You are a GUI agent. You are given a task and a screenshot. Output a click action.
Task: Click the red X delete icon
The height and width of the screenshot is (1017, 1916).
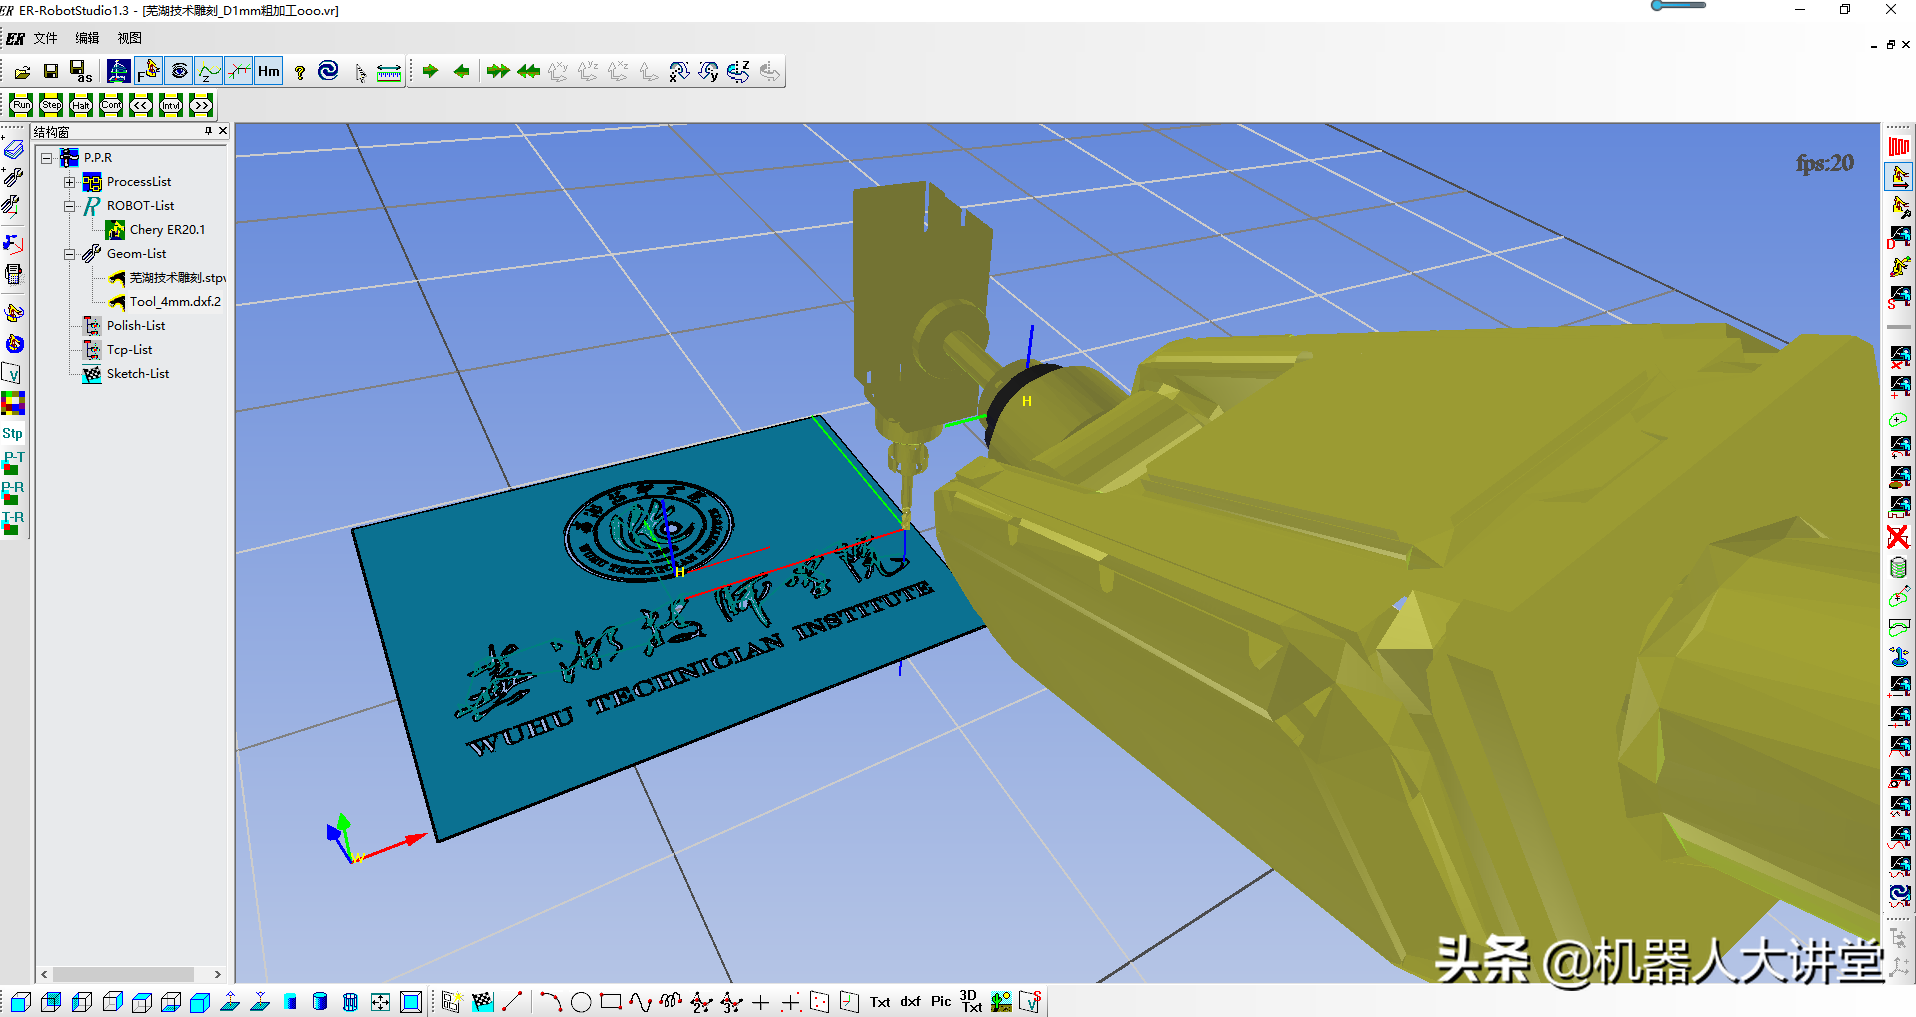pos(1898,537)
